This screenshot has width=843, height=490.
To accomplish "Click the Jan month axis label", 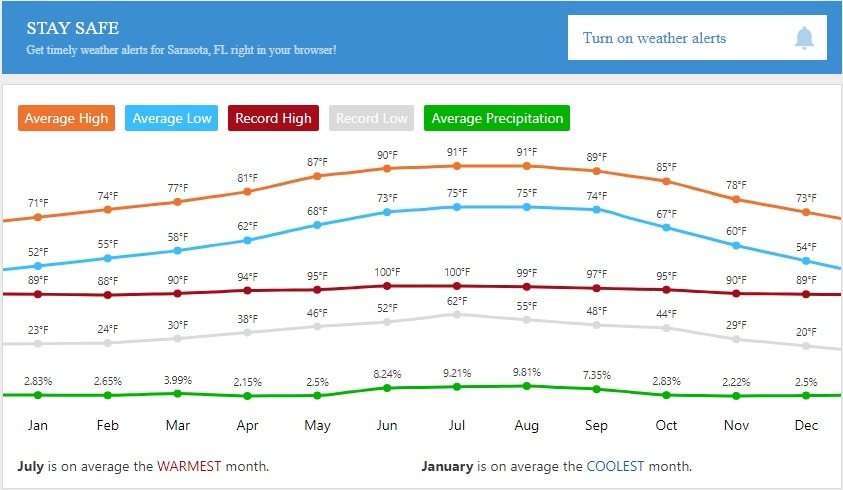I will 38,425.
